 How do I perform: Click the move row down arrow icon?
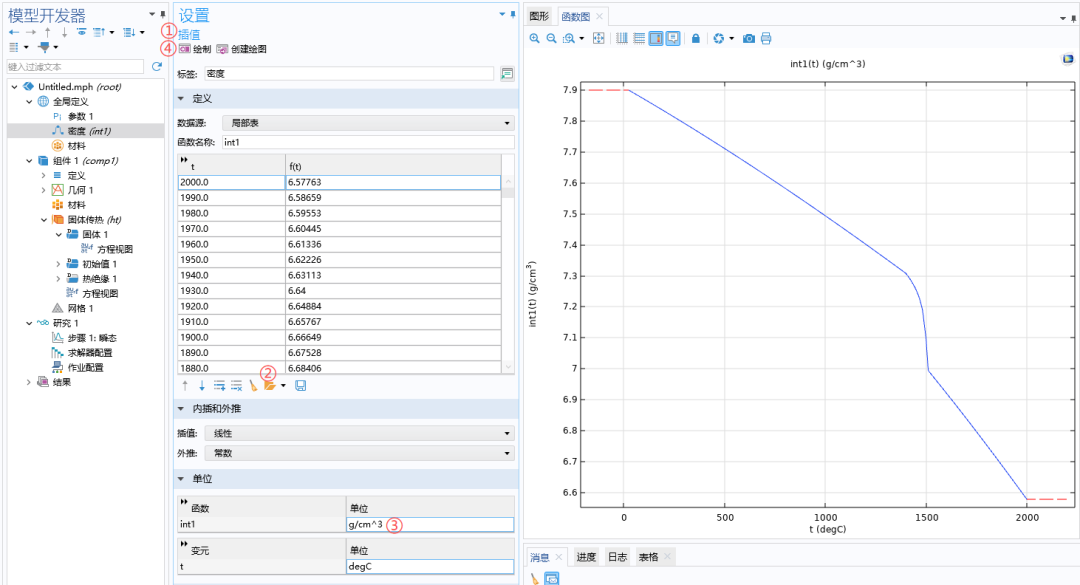point(202,386)
